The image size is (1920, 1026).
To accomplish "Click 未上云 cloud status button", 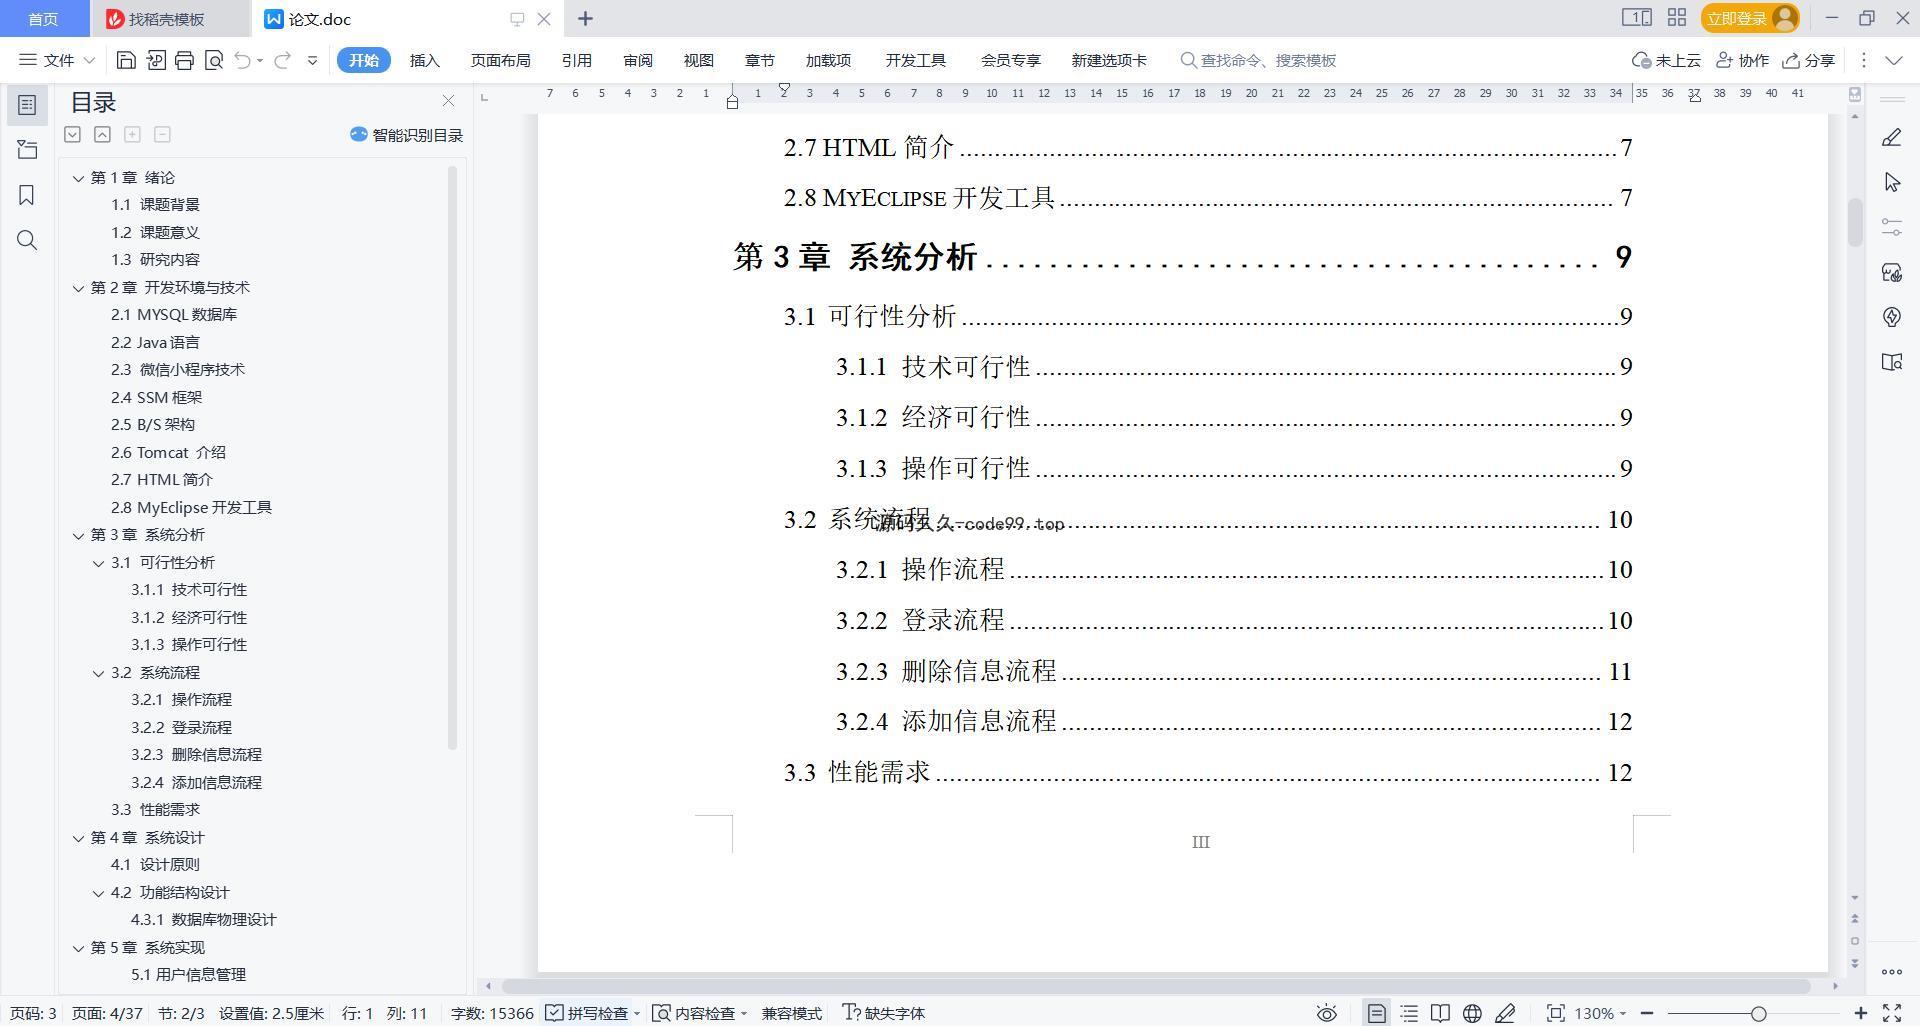I will (1666, 60).
